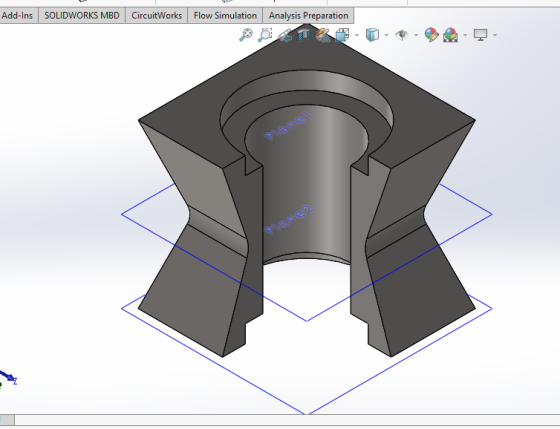Toggle the Hide/Show Items eye icon
This screenshot has width=560, height=429.
402,35
